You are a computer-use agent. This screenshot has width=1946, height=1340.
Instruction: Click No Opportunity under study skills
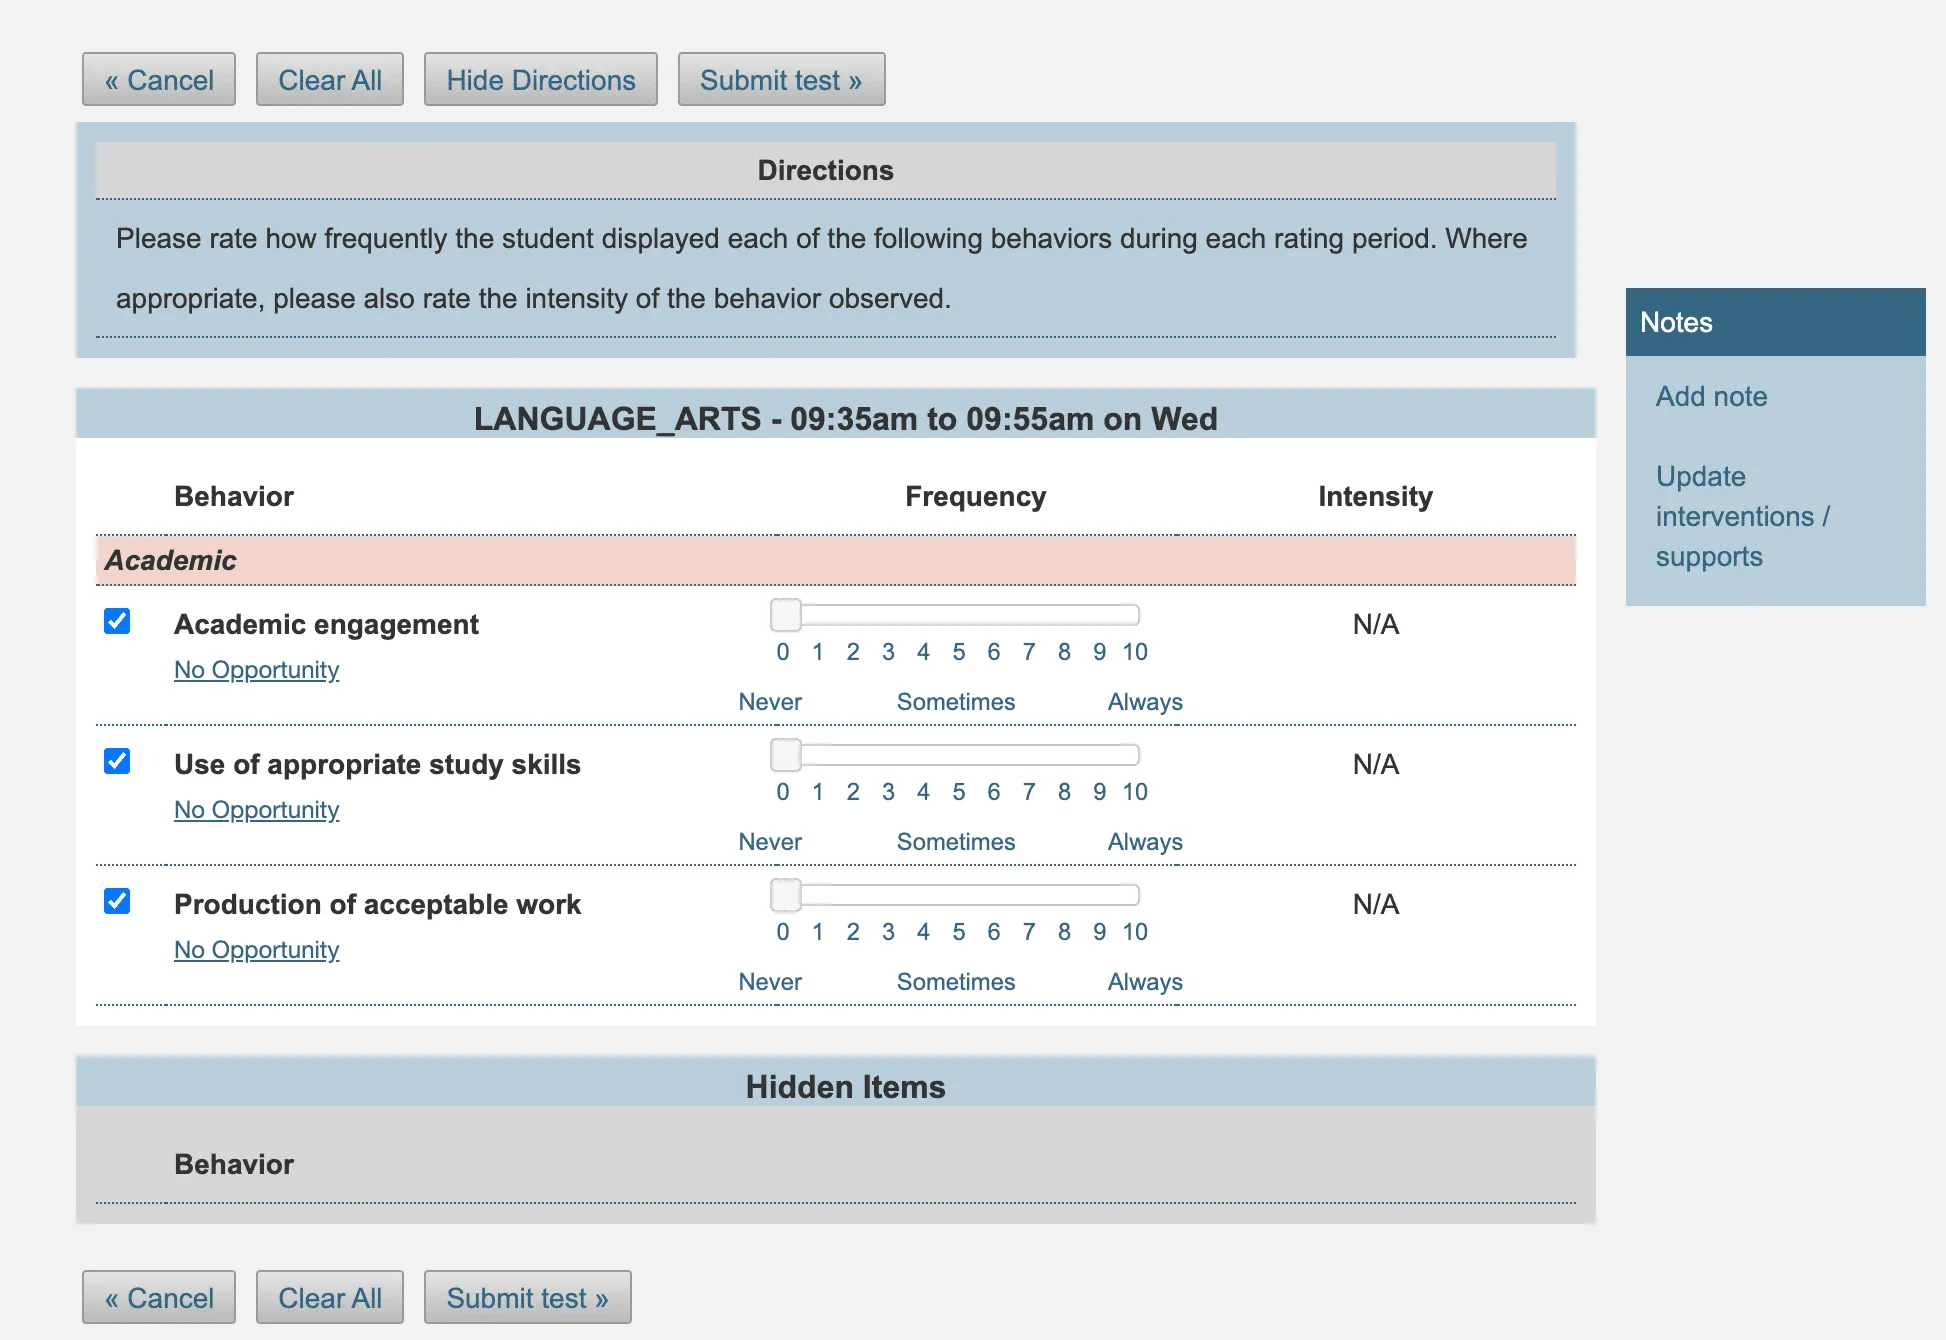tap(257, 810)
